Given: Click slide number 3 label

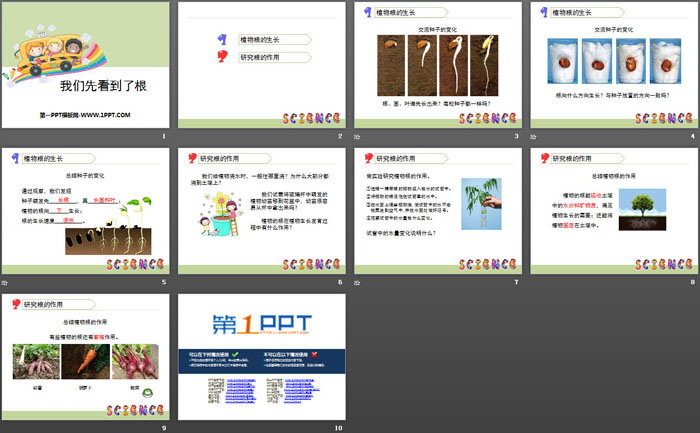Looking at the screenshot, I should (517, 136).
